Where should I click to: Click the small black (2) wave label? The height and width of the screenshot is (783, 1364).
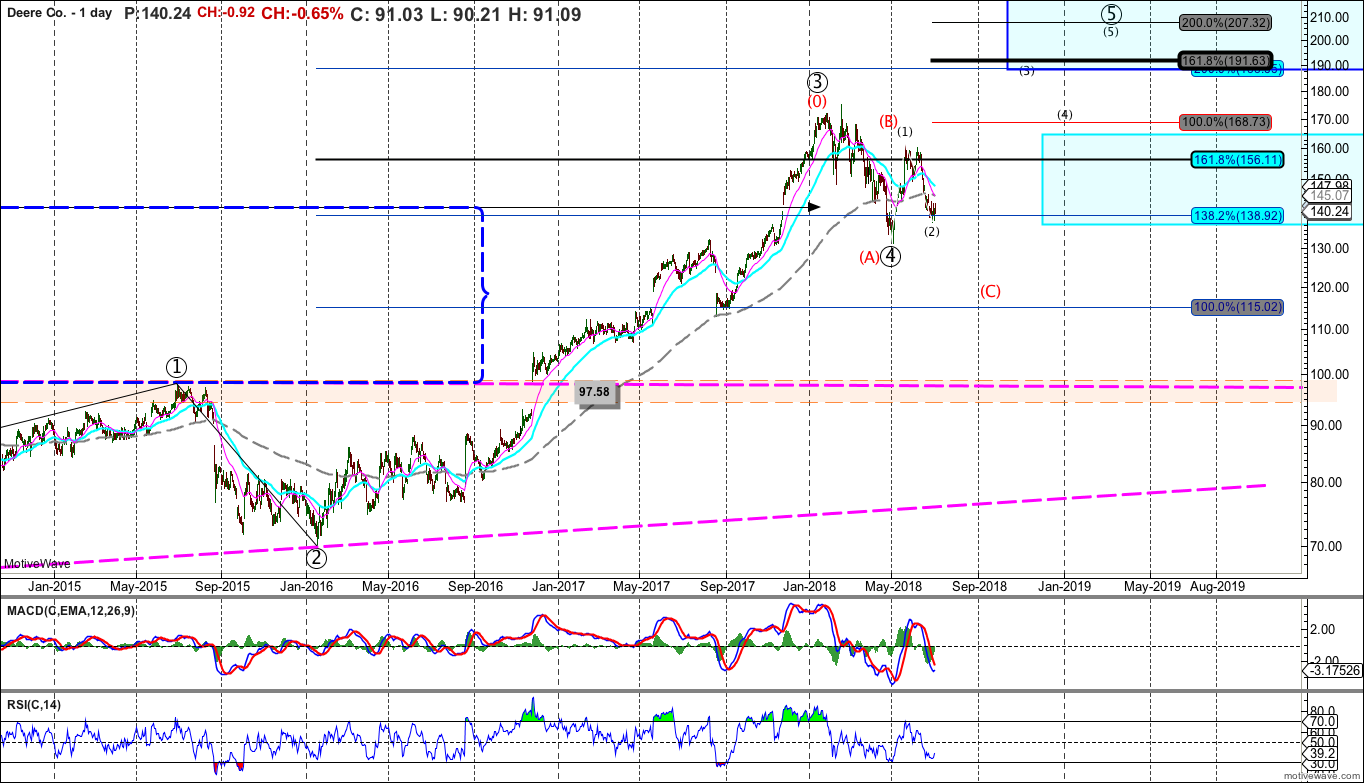931,231
